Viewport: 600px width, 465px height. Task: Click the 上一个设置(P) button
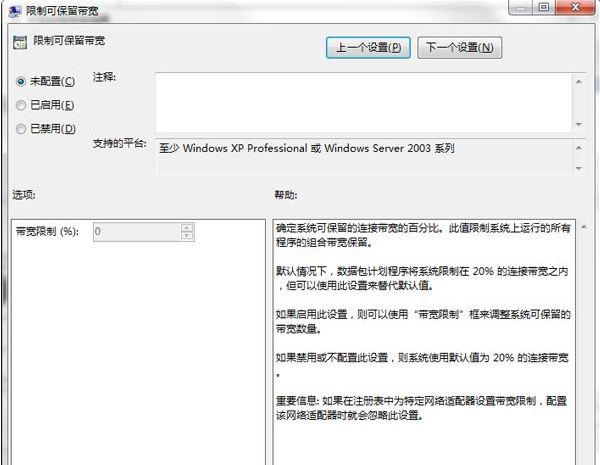coord(368,48)
